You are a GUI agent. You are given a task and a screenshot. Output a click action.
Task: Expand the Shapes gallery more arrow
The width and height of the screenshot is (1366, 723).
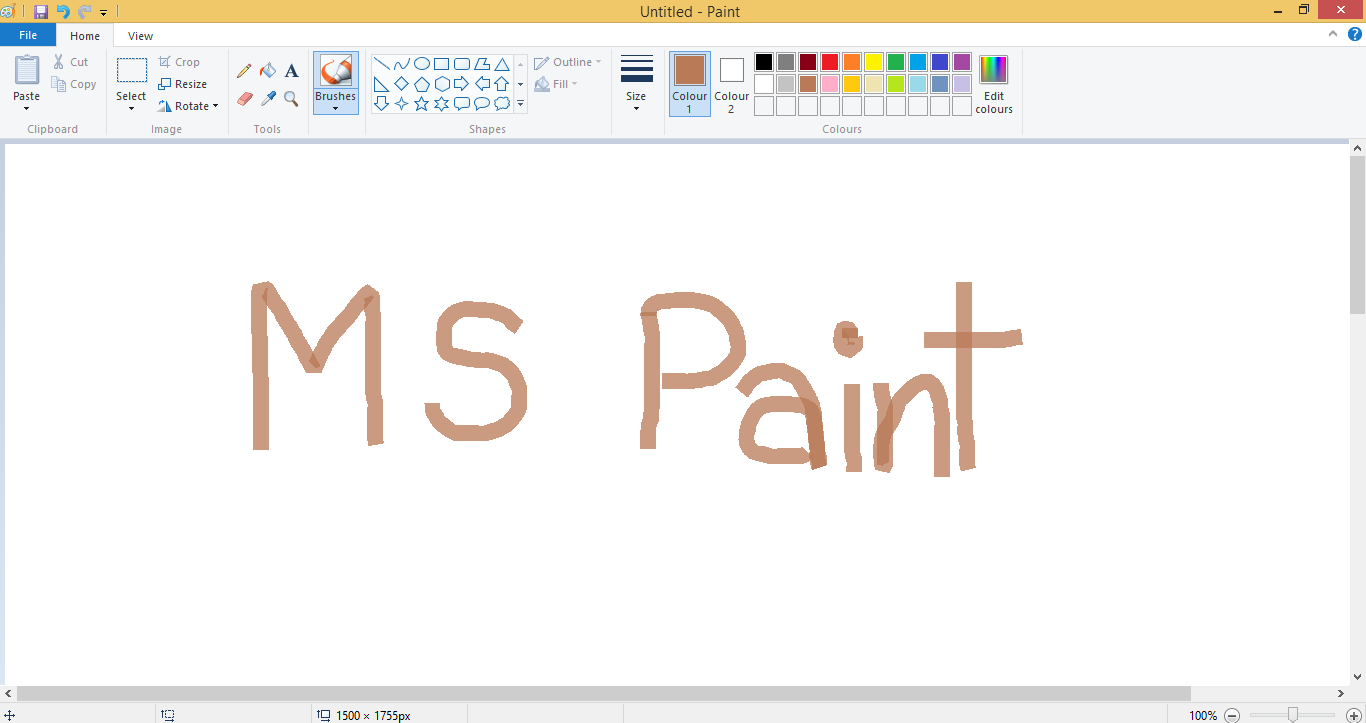pos(520,103)
